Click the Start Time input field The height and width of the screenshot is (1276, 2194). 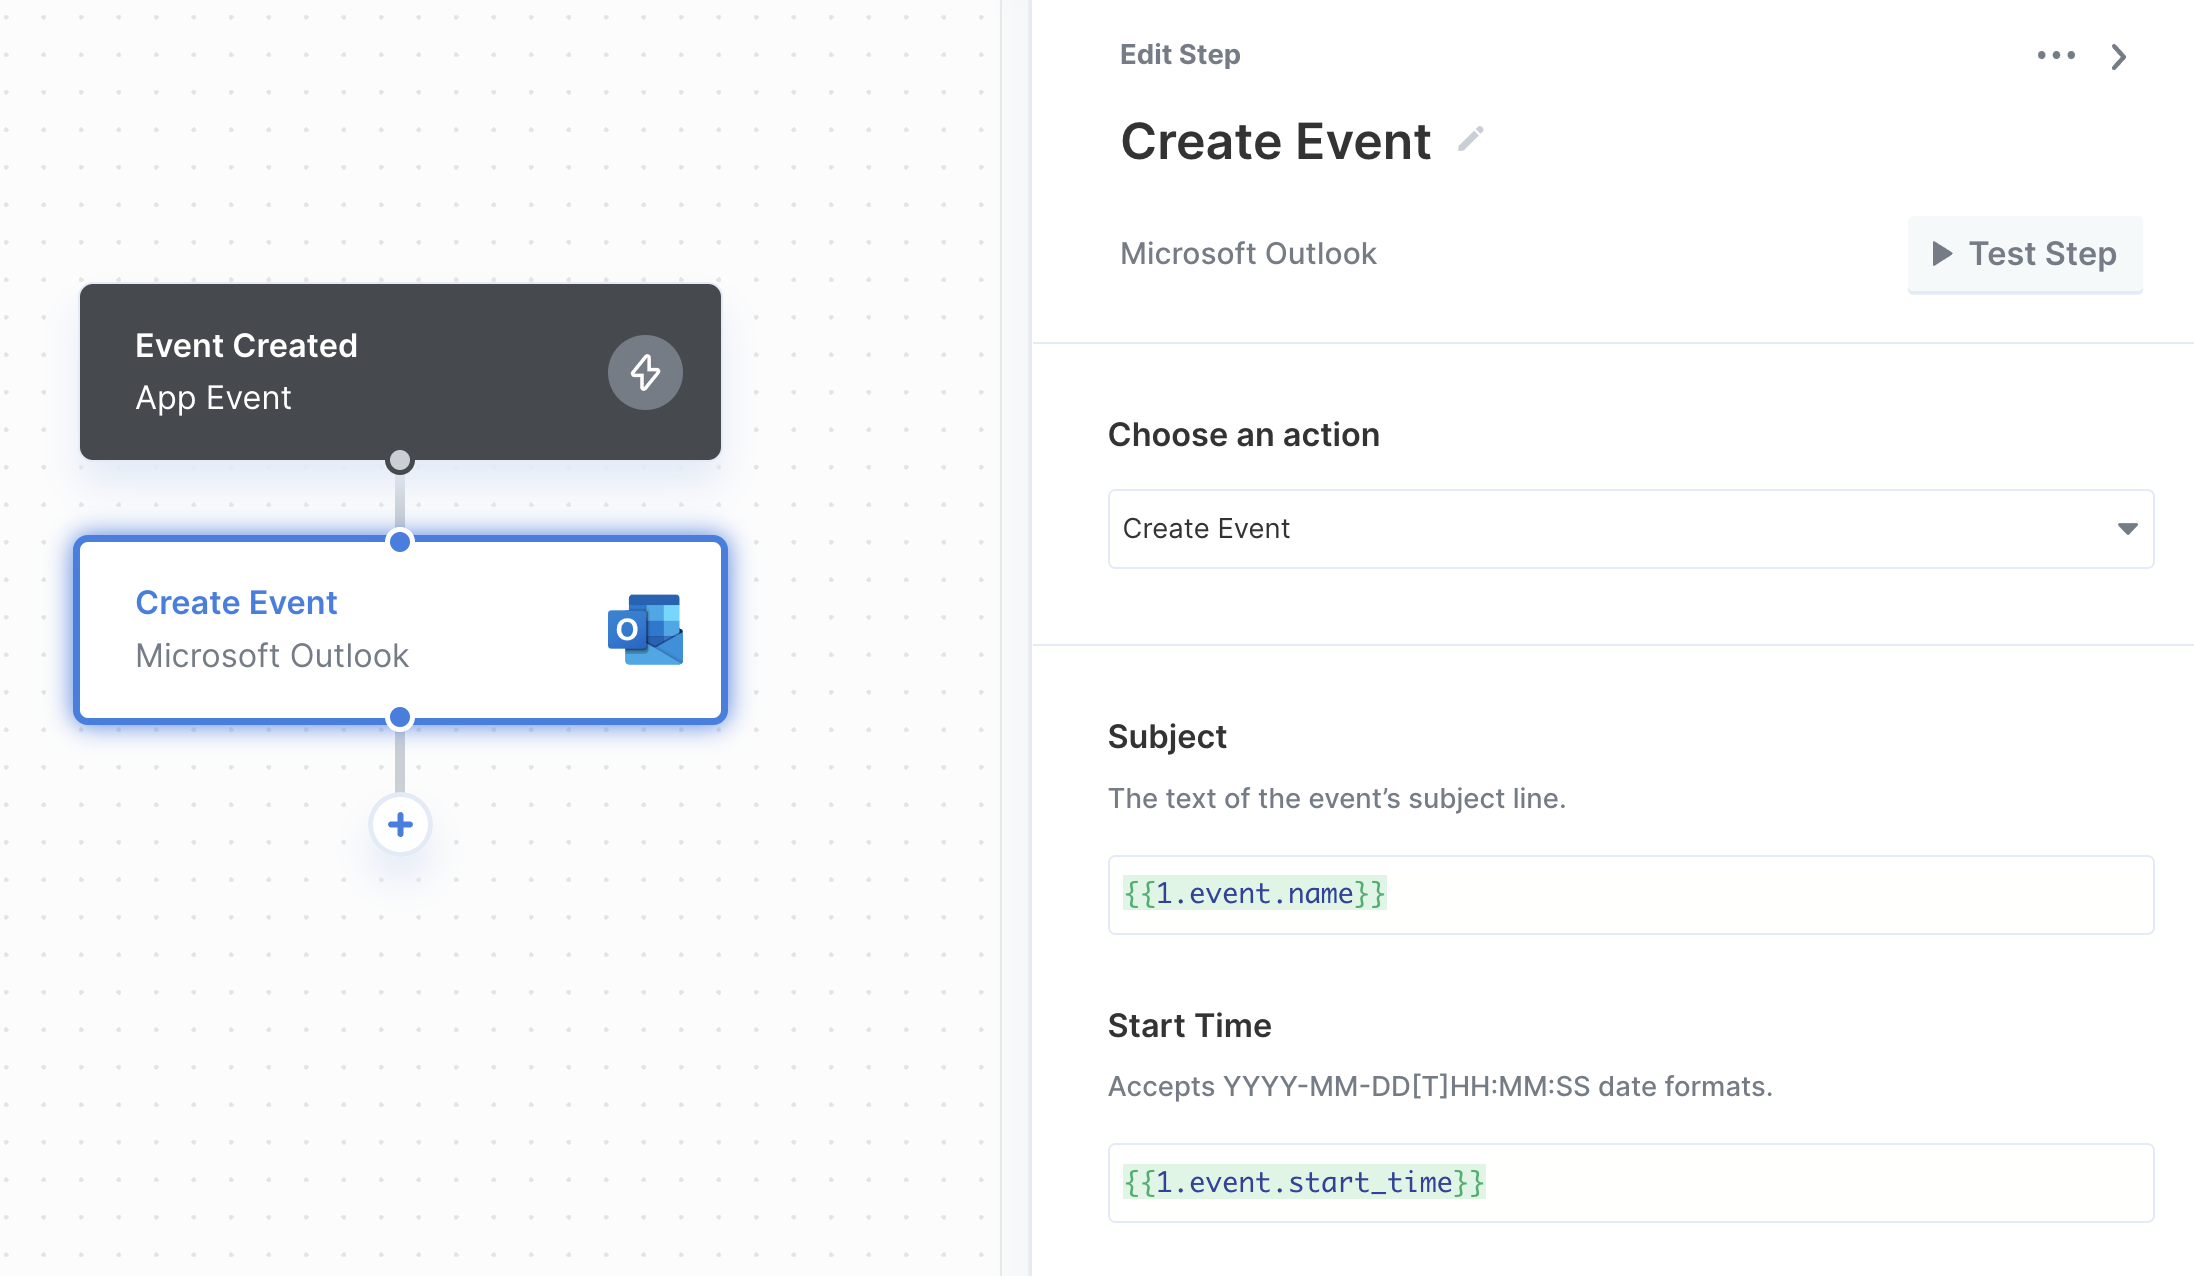[x=1630, y=1183]
